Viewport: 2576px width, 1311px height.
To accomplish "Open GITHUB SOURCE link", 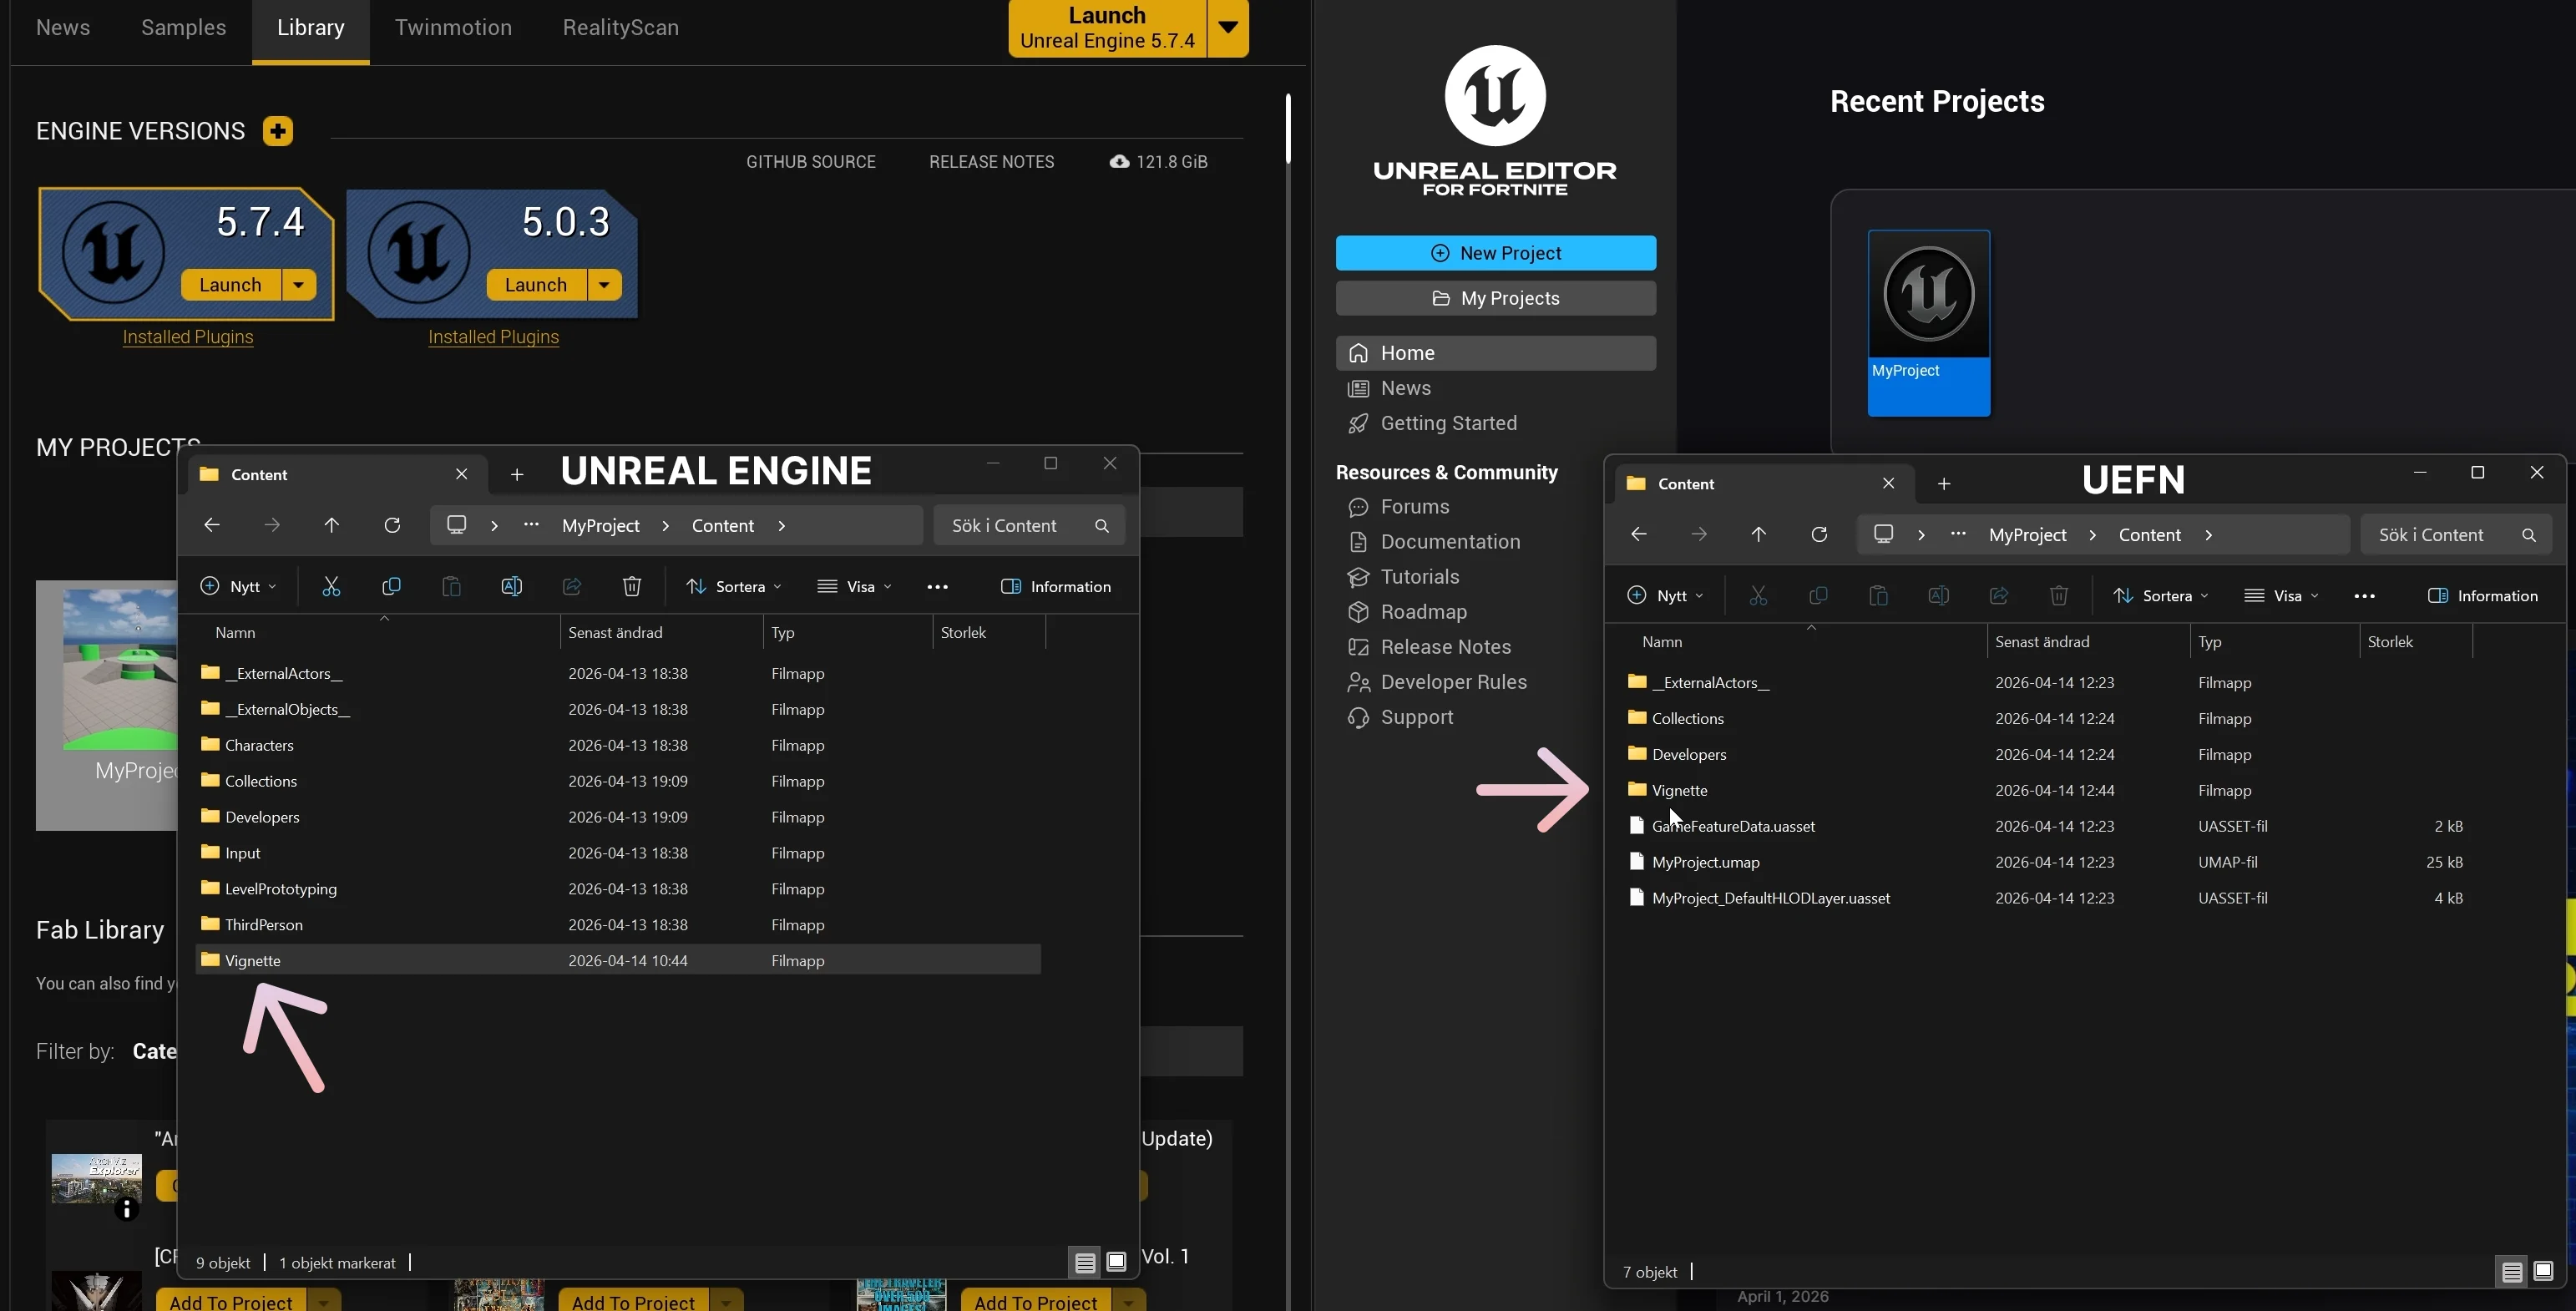I will [x=811, y=162].
